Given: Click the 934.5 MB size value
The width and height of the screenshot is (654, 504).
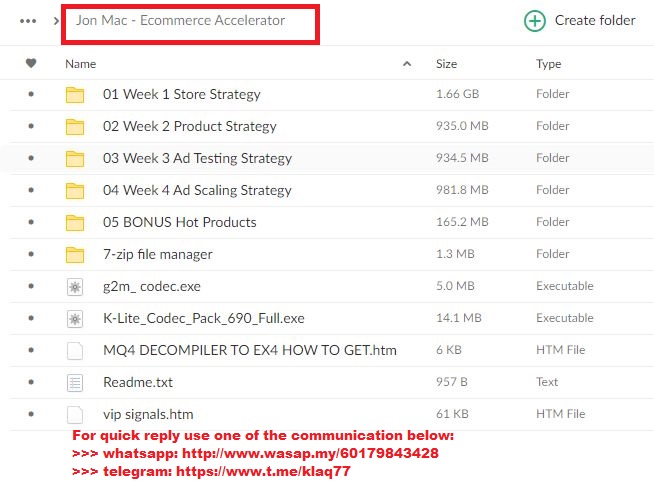Looking at the screenshot, I should coord(462,158).
